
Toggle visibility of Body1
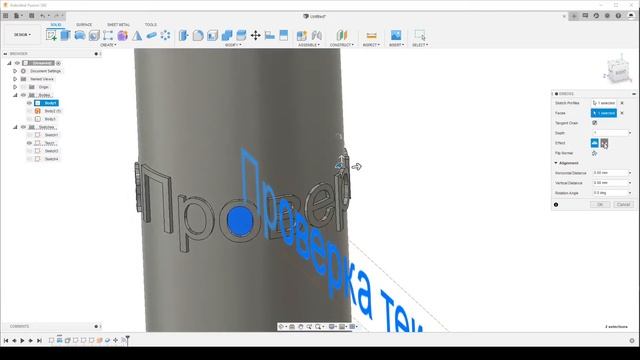pyautogui.click(x=29, y=103)
